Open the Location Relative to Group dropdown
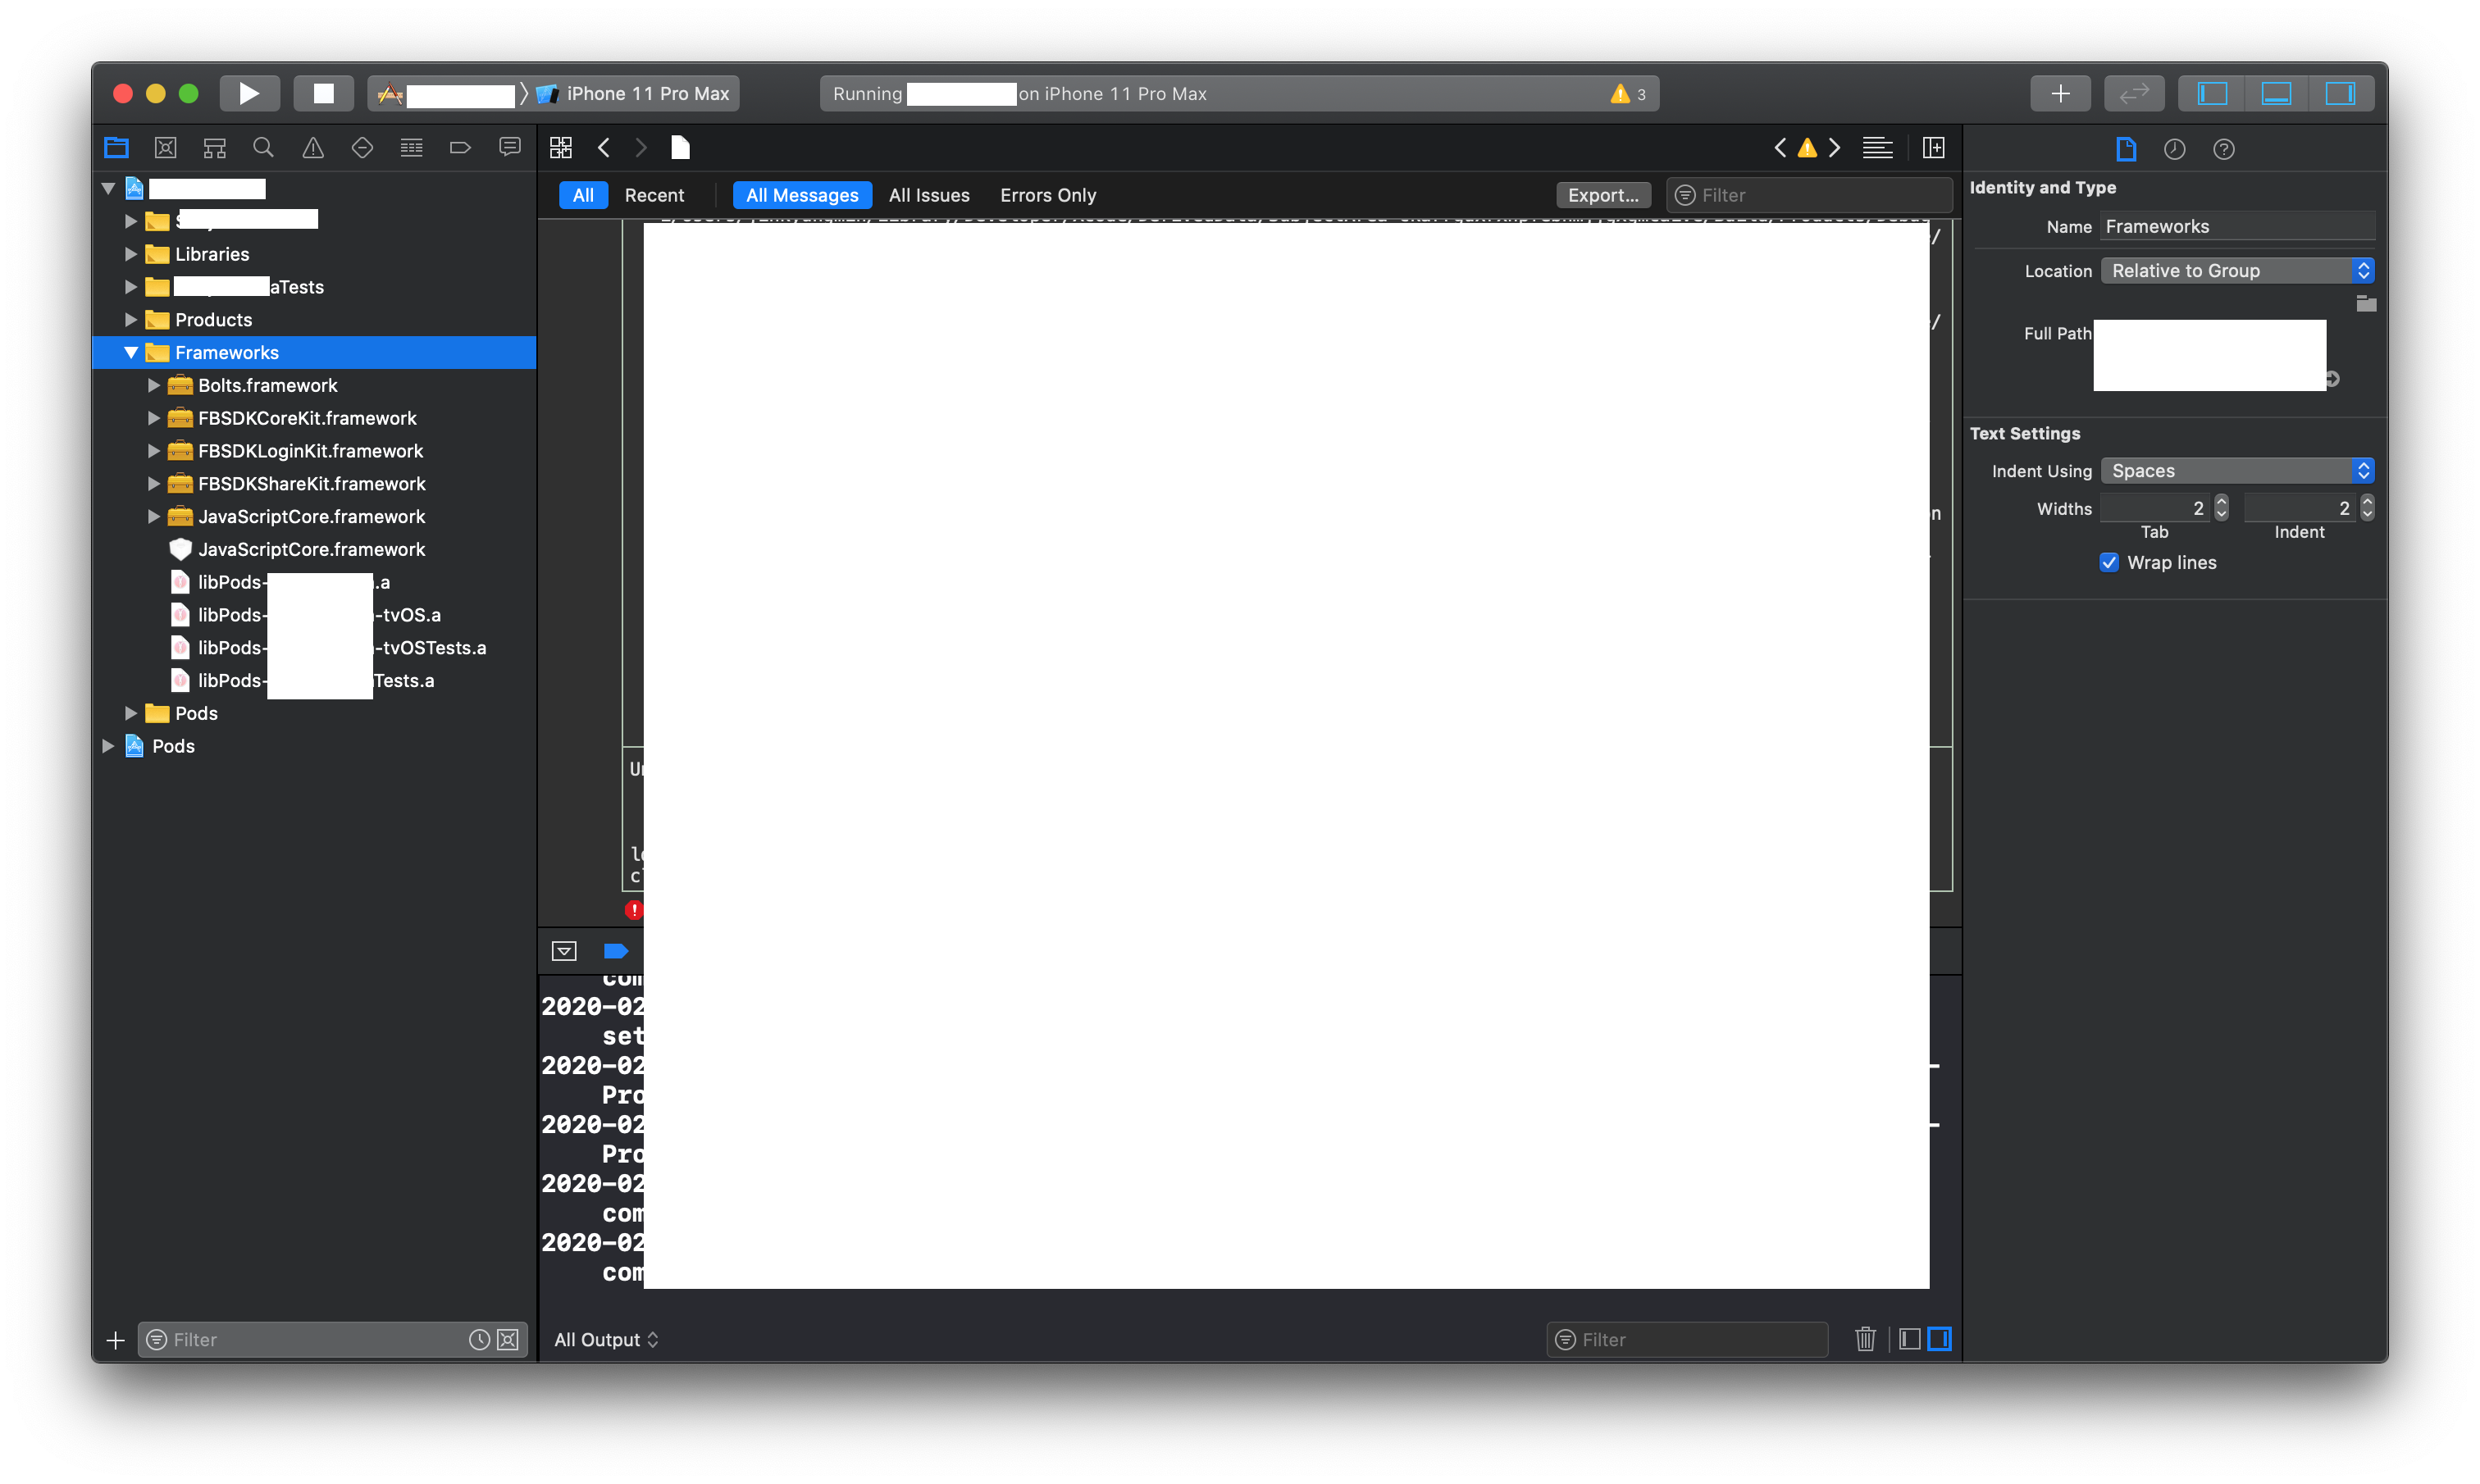2480x1484 pixels. [2237, 271]
